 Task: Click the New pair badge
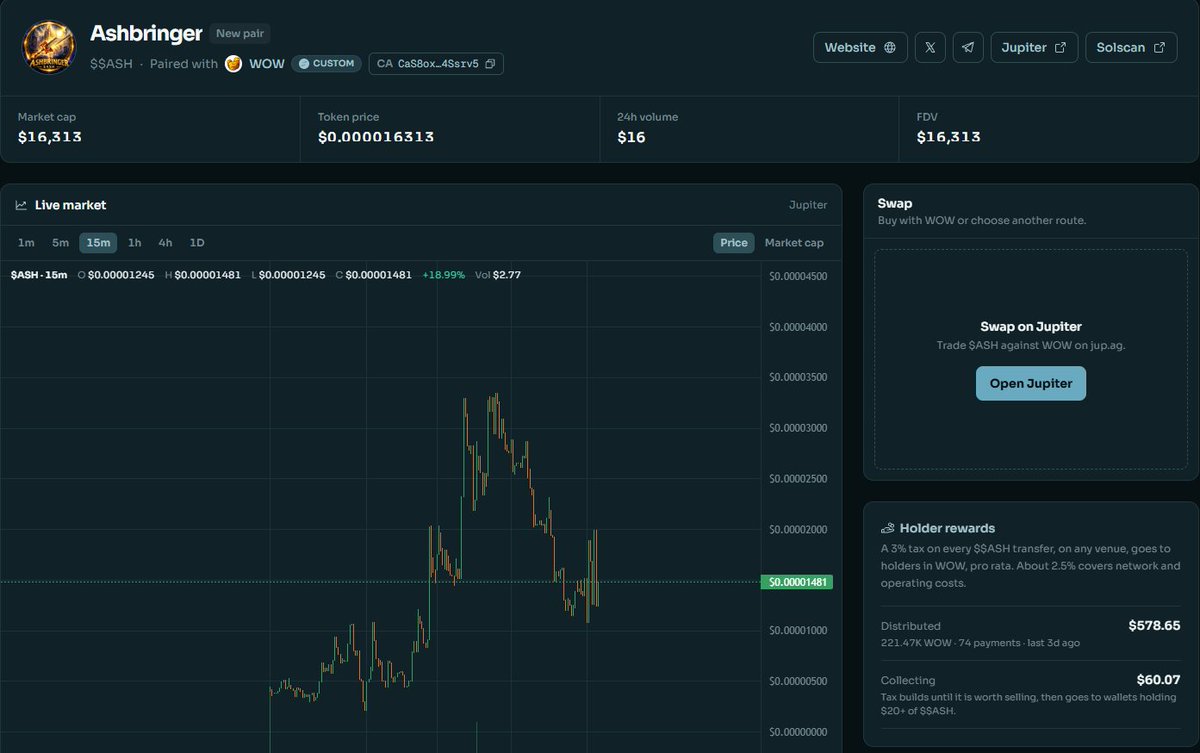[x=240, y=34]
